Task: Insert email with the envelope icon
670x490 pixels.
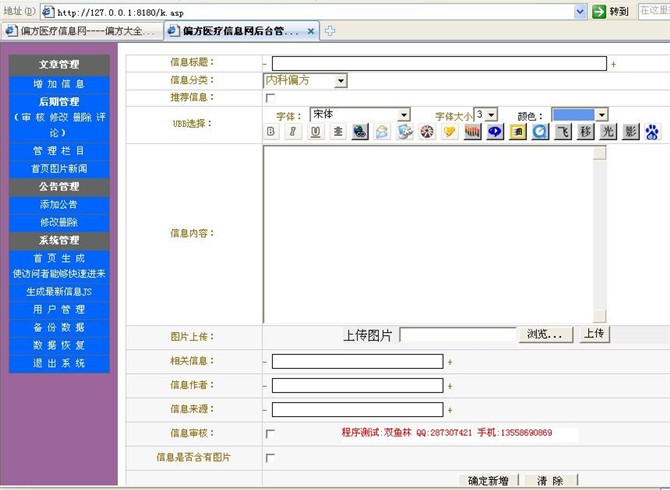Action: 382,132
